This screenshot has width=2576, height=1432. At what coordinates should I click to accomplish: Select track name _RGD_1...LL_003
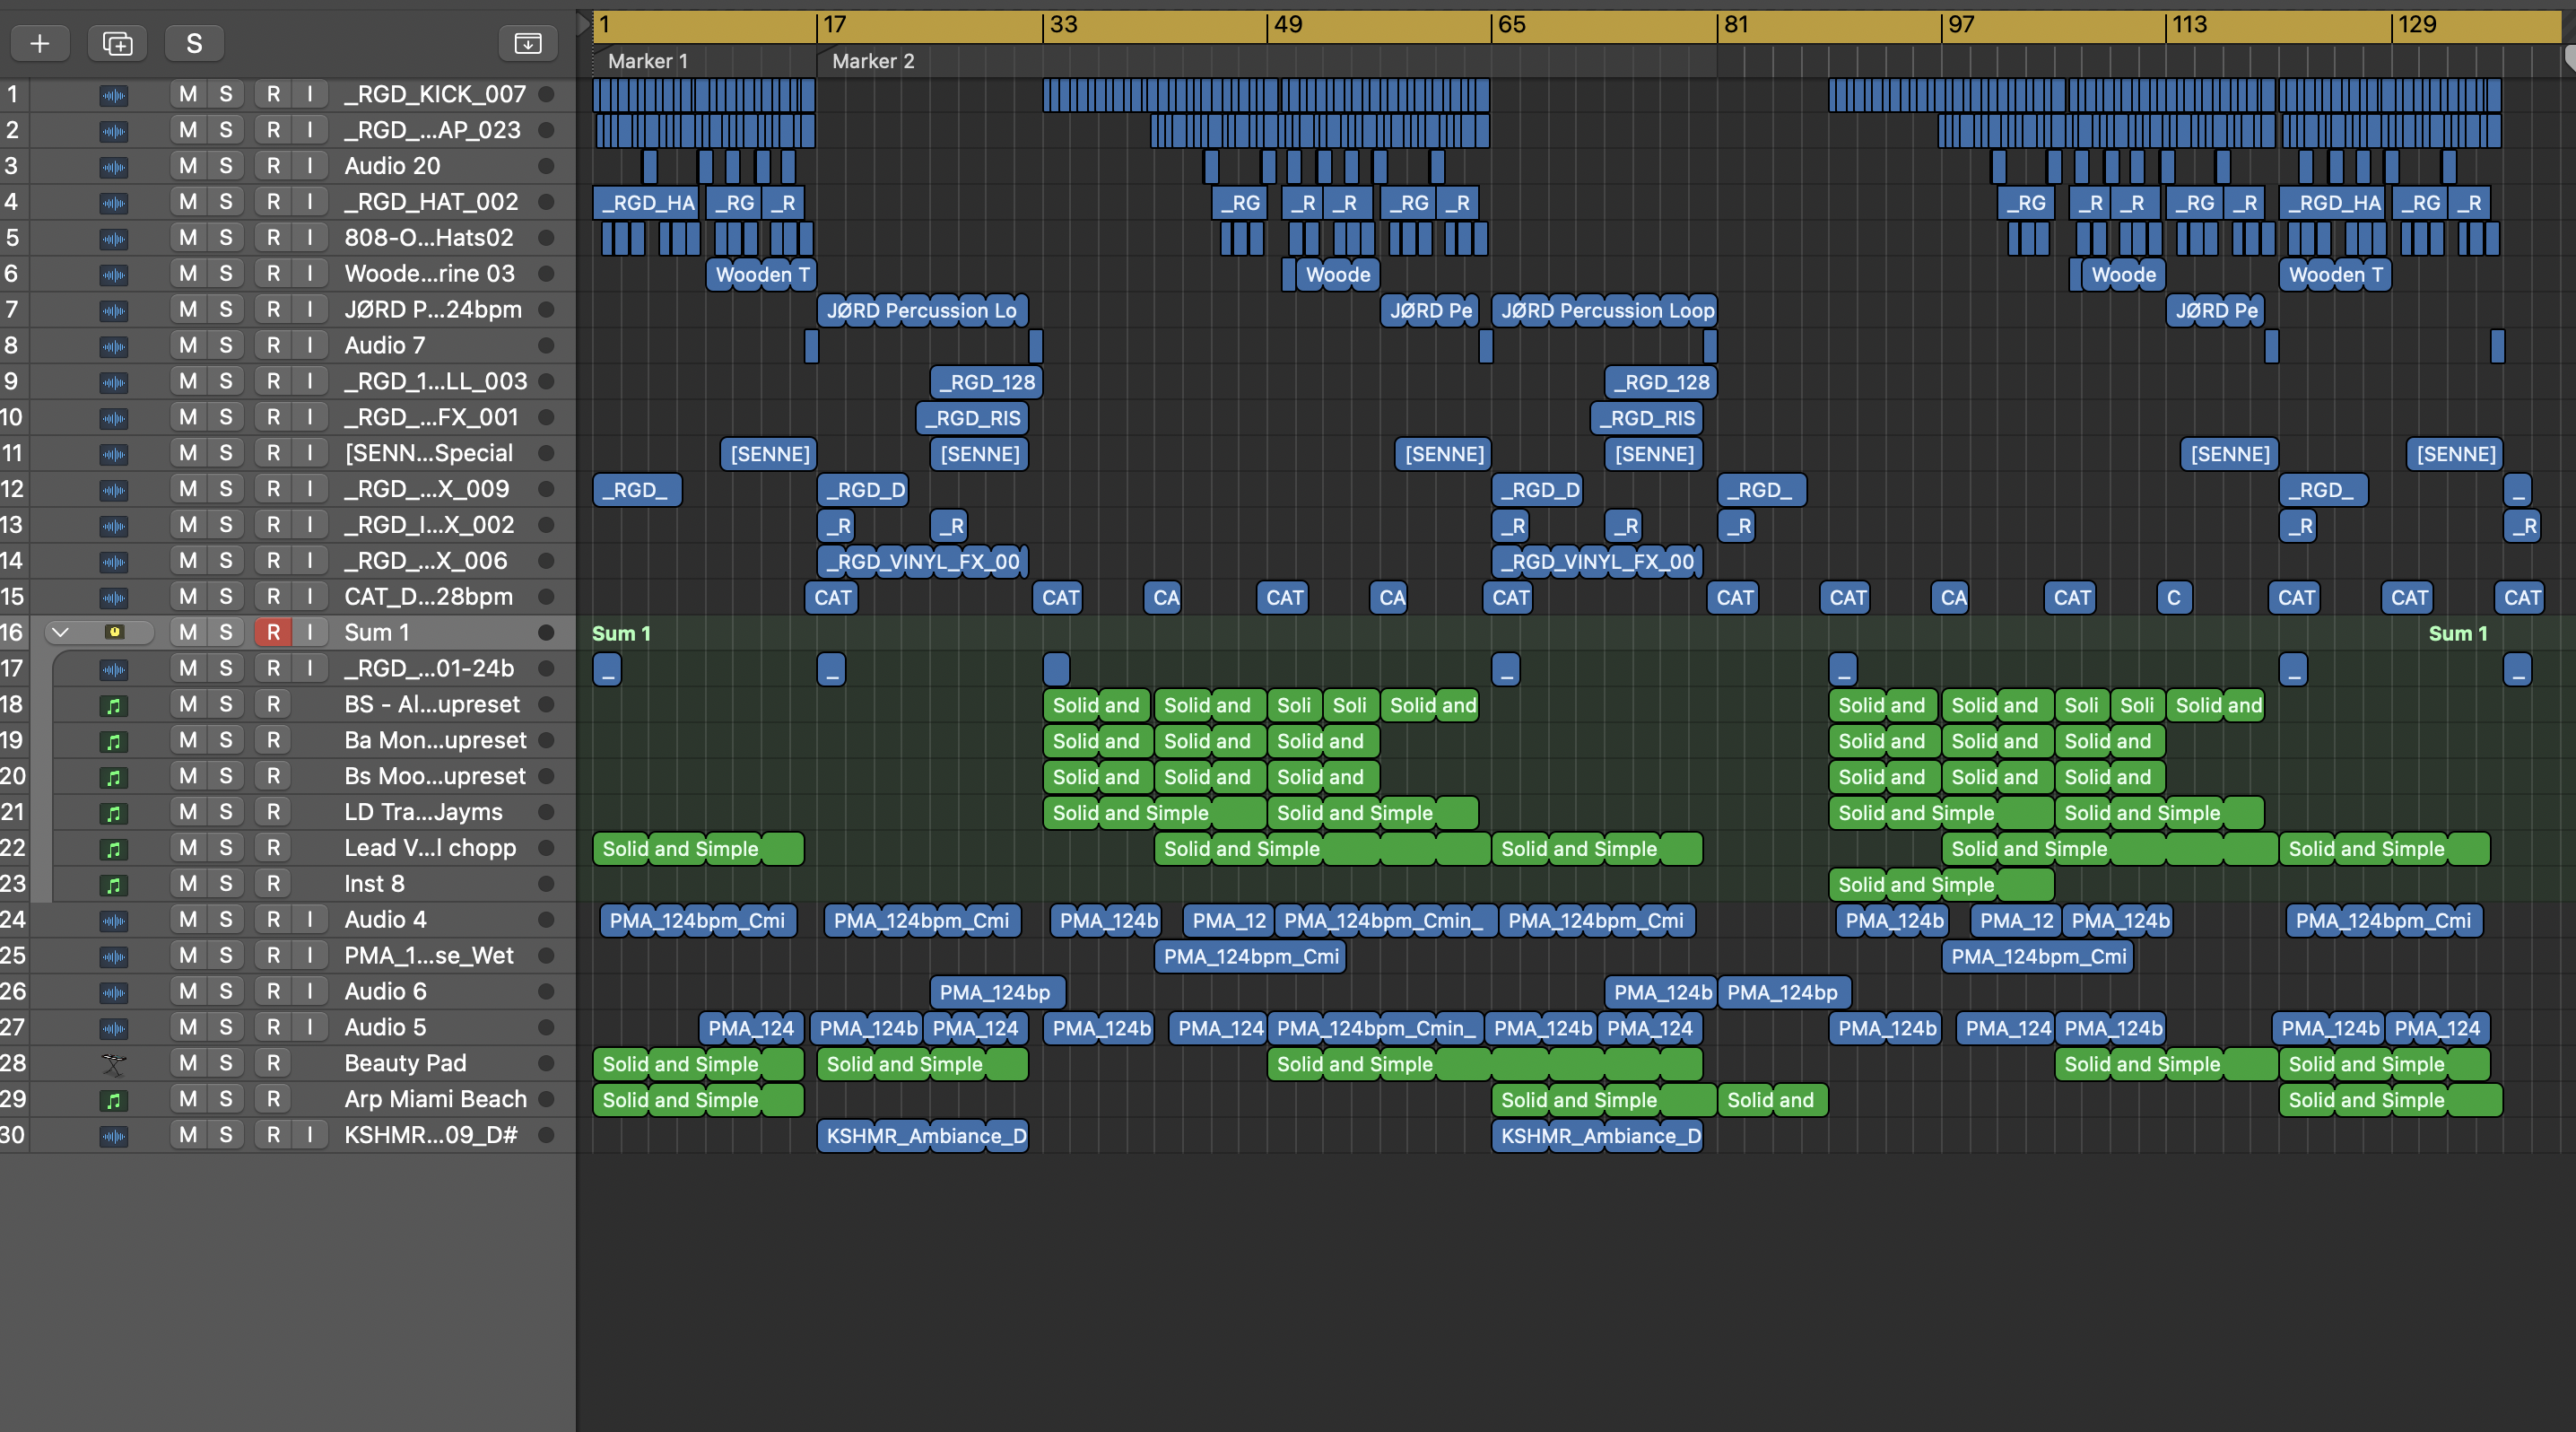click(435, 381)
